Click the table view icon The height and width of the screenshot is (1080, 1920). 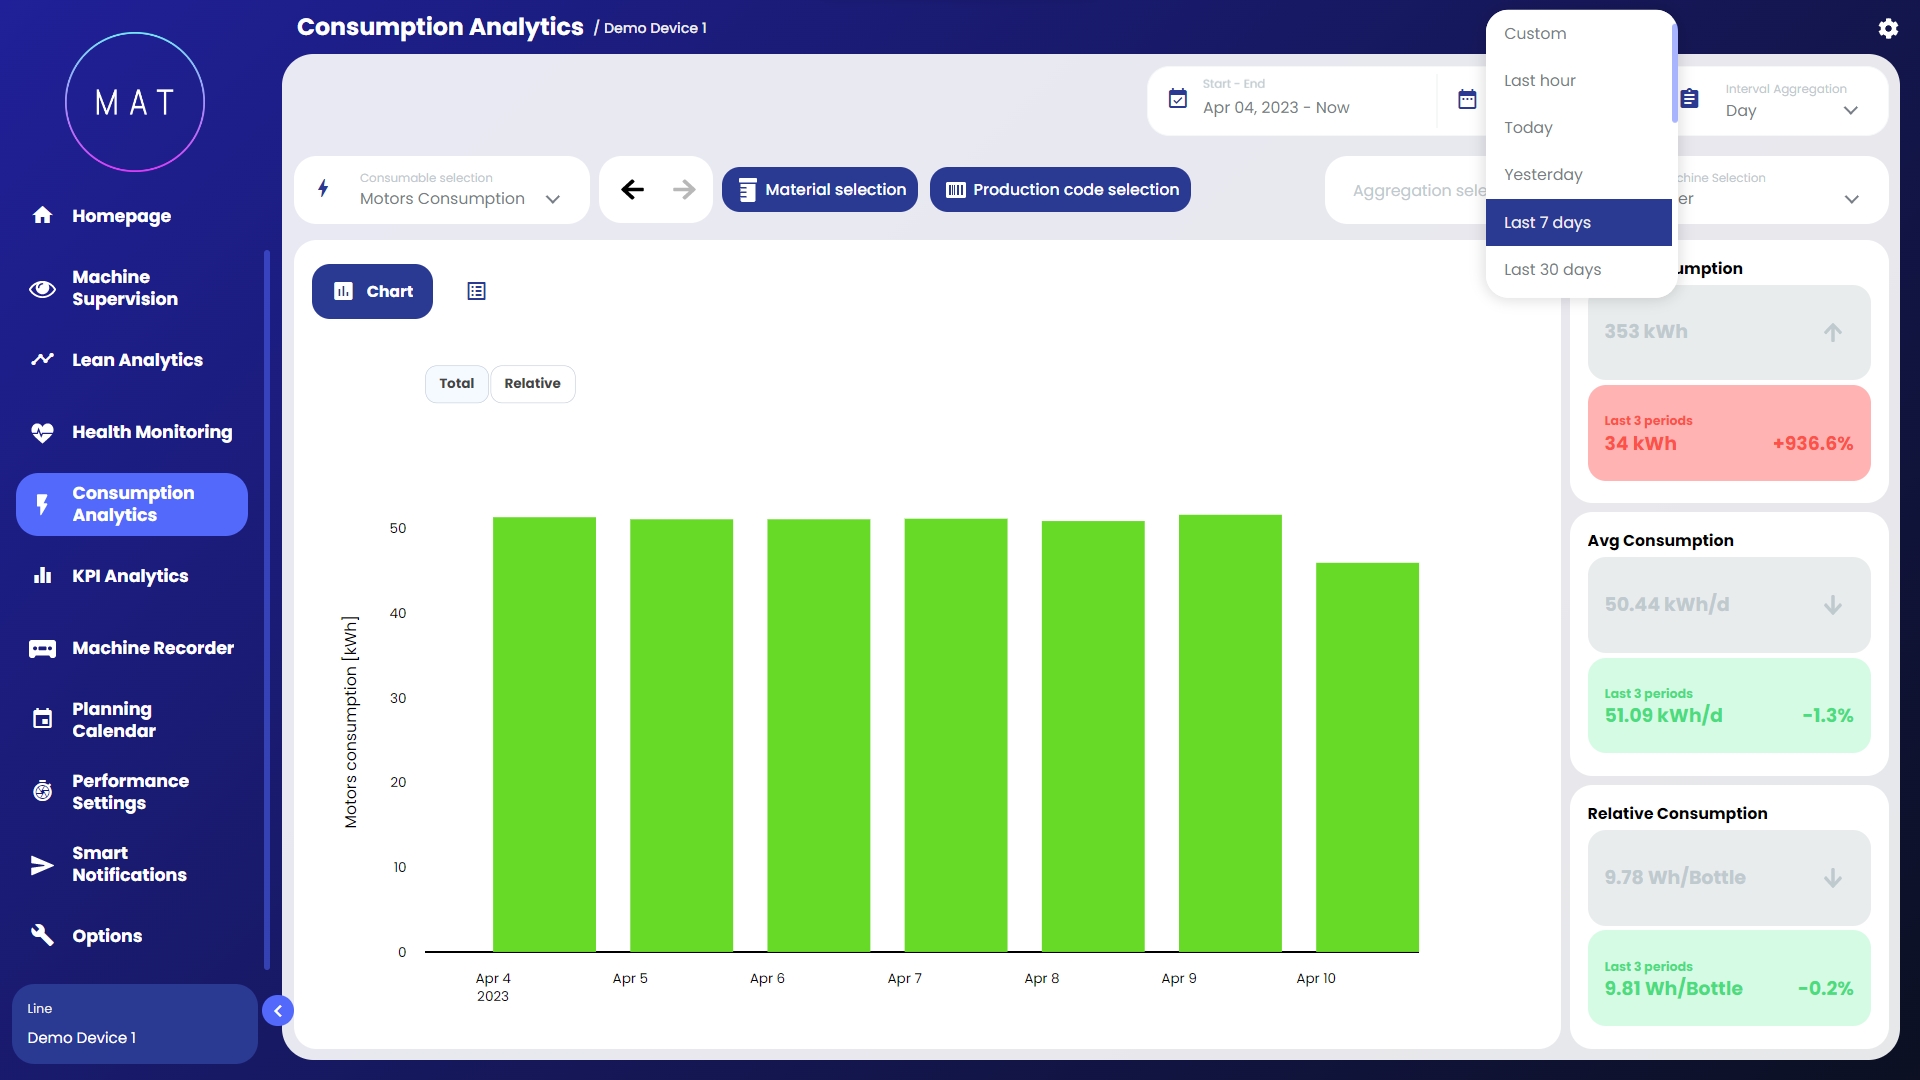point(476,291)
